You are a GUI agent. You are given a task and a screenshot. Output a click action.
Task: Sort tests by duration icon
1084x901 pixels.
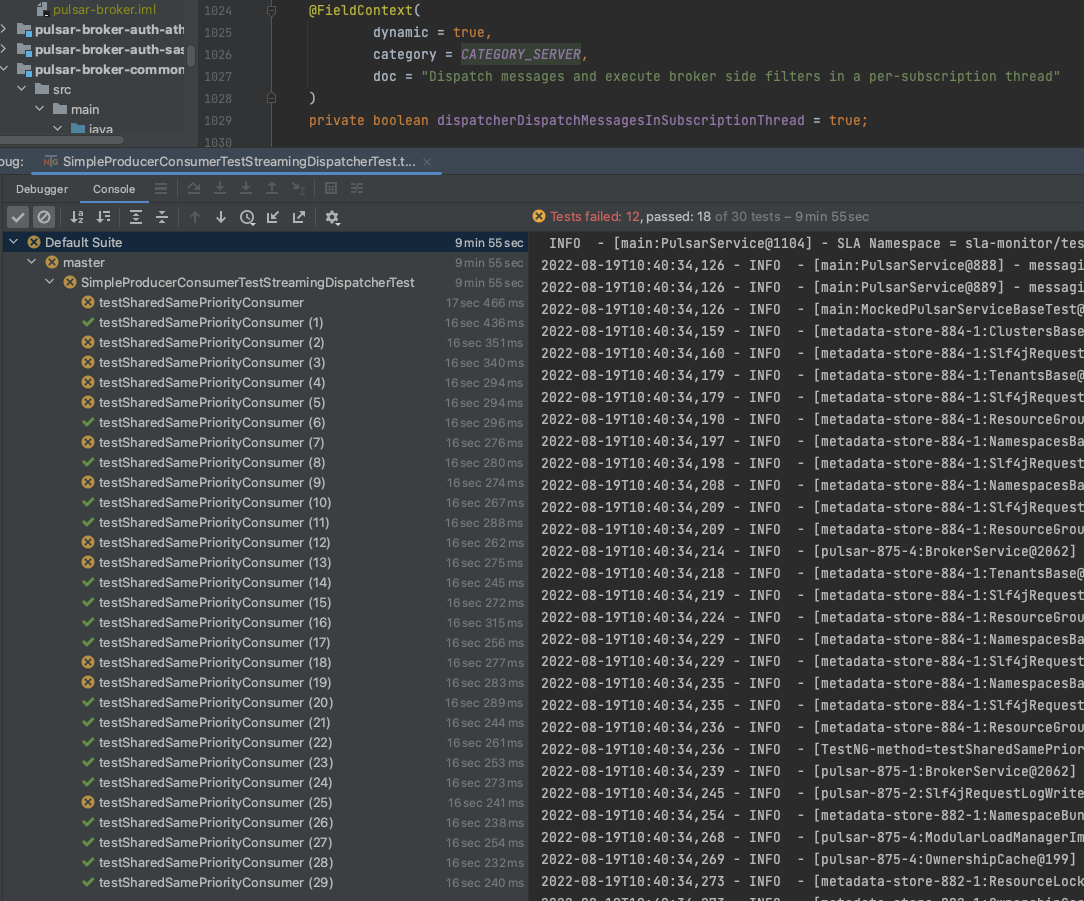pyautogui.click(x=104, y=217)
